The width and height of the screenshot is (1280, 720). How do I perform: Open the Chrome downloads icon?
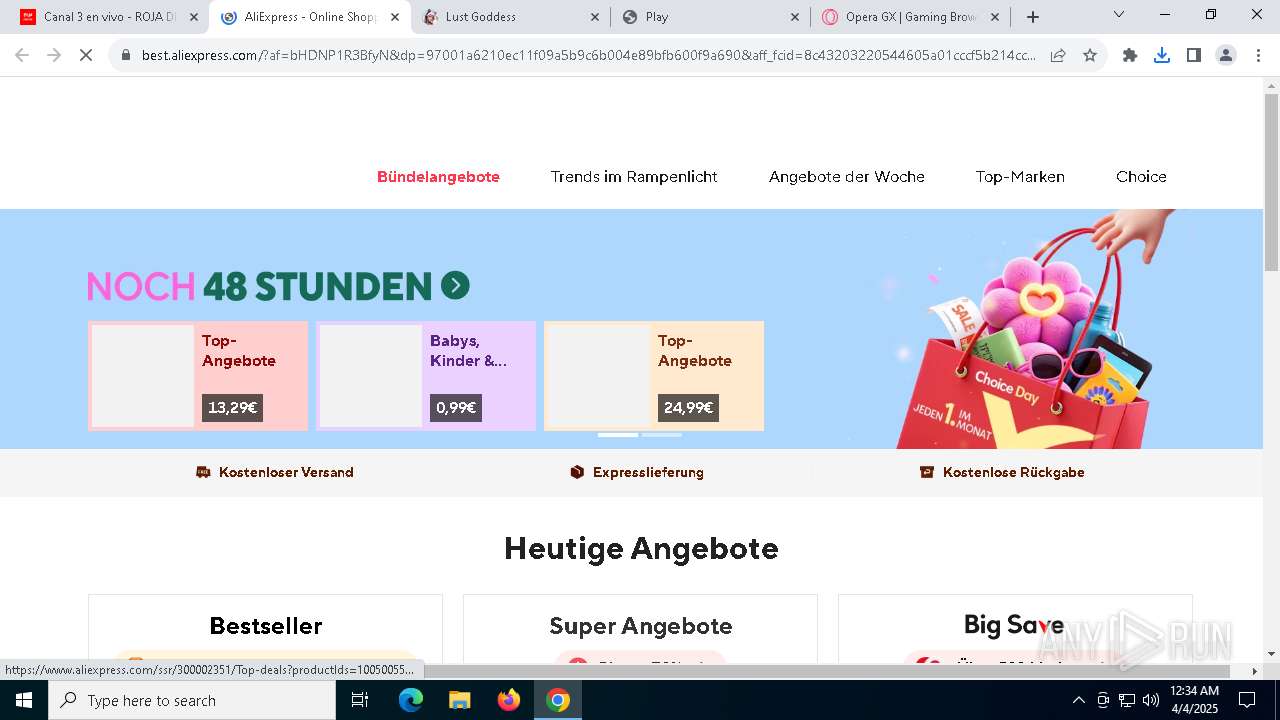pyautogui.click(x=1162, y=55)
